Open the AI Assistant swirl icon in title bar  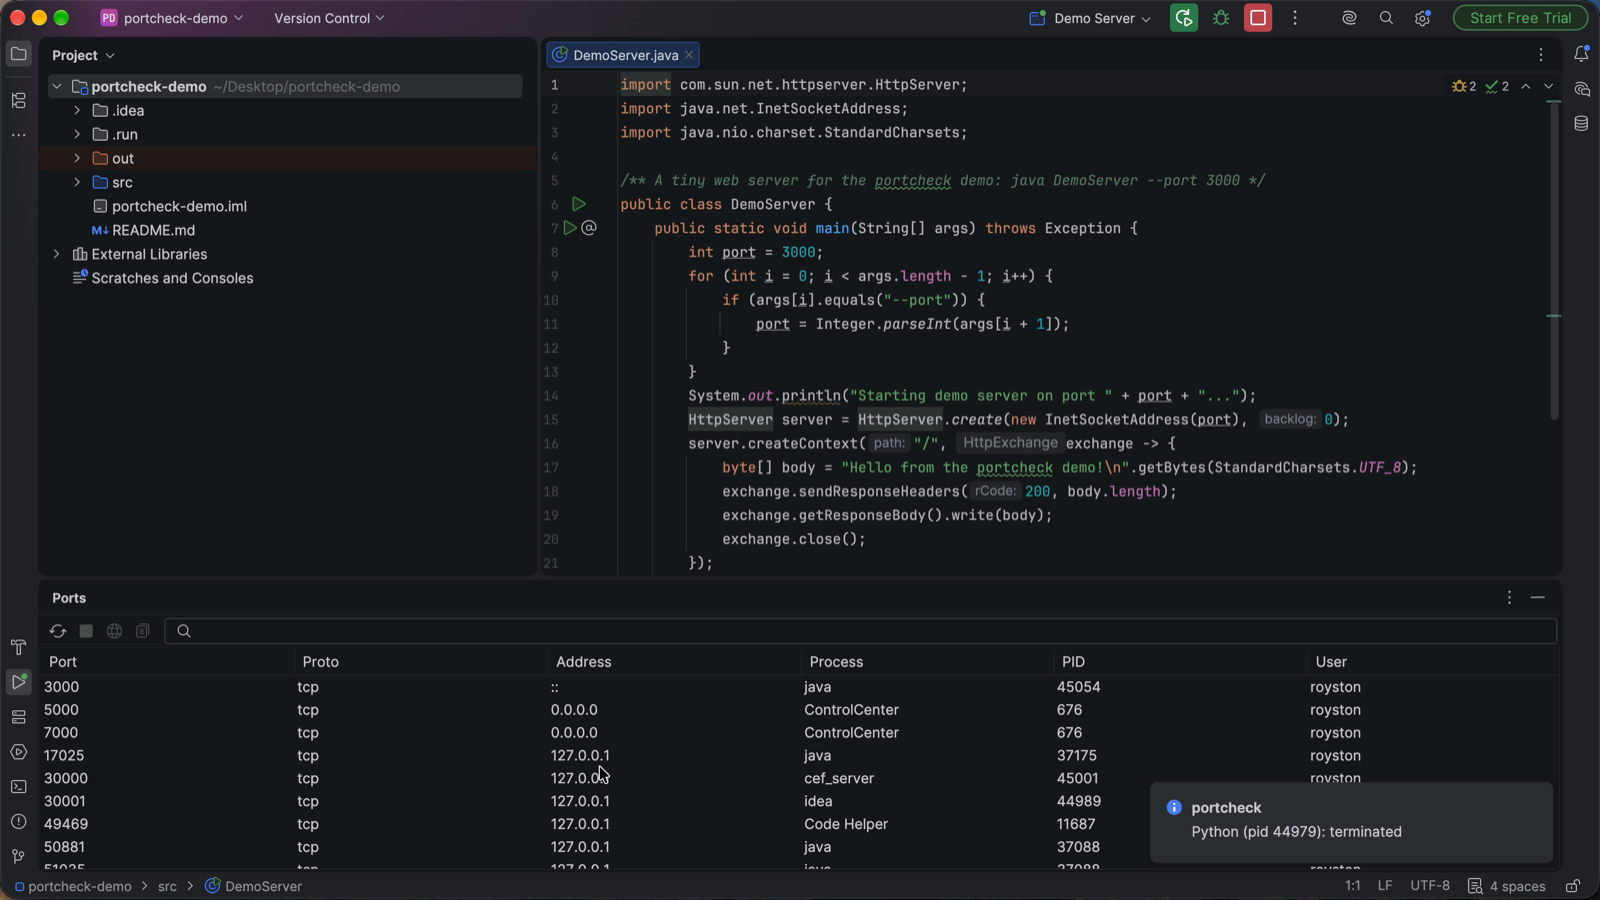(x=1349, y=18)
